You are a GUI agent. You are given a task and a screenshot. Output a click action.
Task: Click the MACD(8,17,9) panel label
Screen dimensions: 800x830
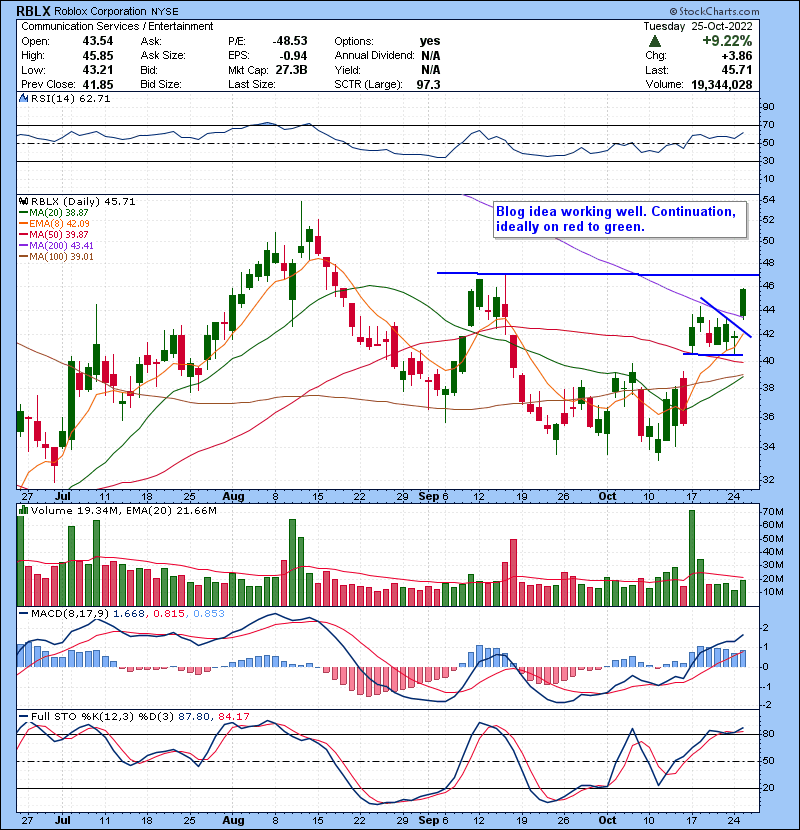(x=70, y=614)
